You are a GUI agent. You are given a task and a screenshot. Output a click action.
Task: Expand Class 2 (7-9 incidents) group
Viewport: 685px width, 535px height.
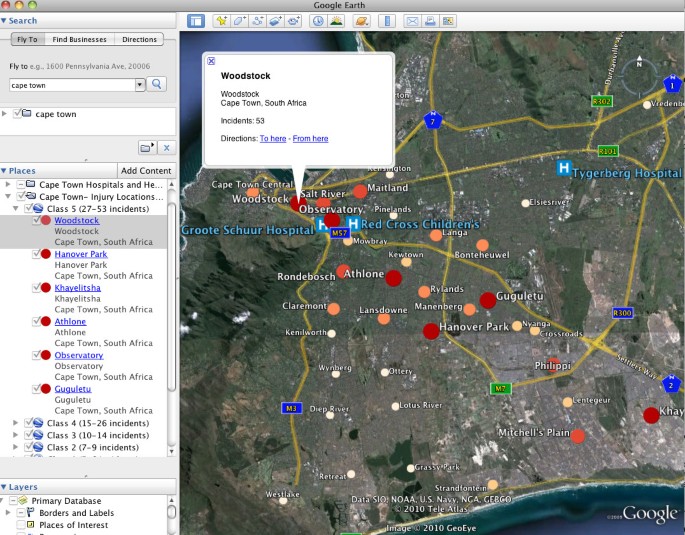(16, 447)
